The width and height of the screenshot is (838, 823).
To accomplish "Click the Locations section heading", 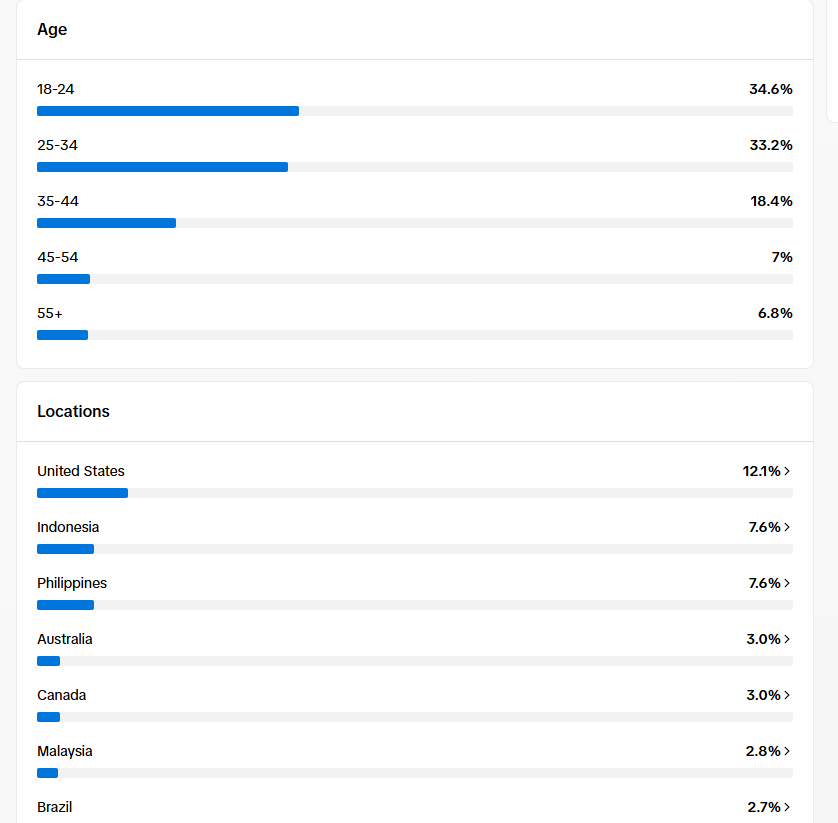I will pyautogui.click(x=73, y=412).
